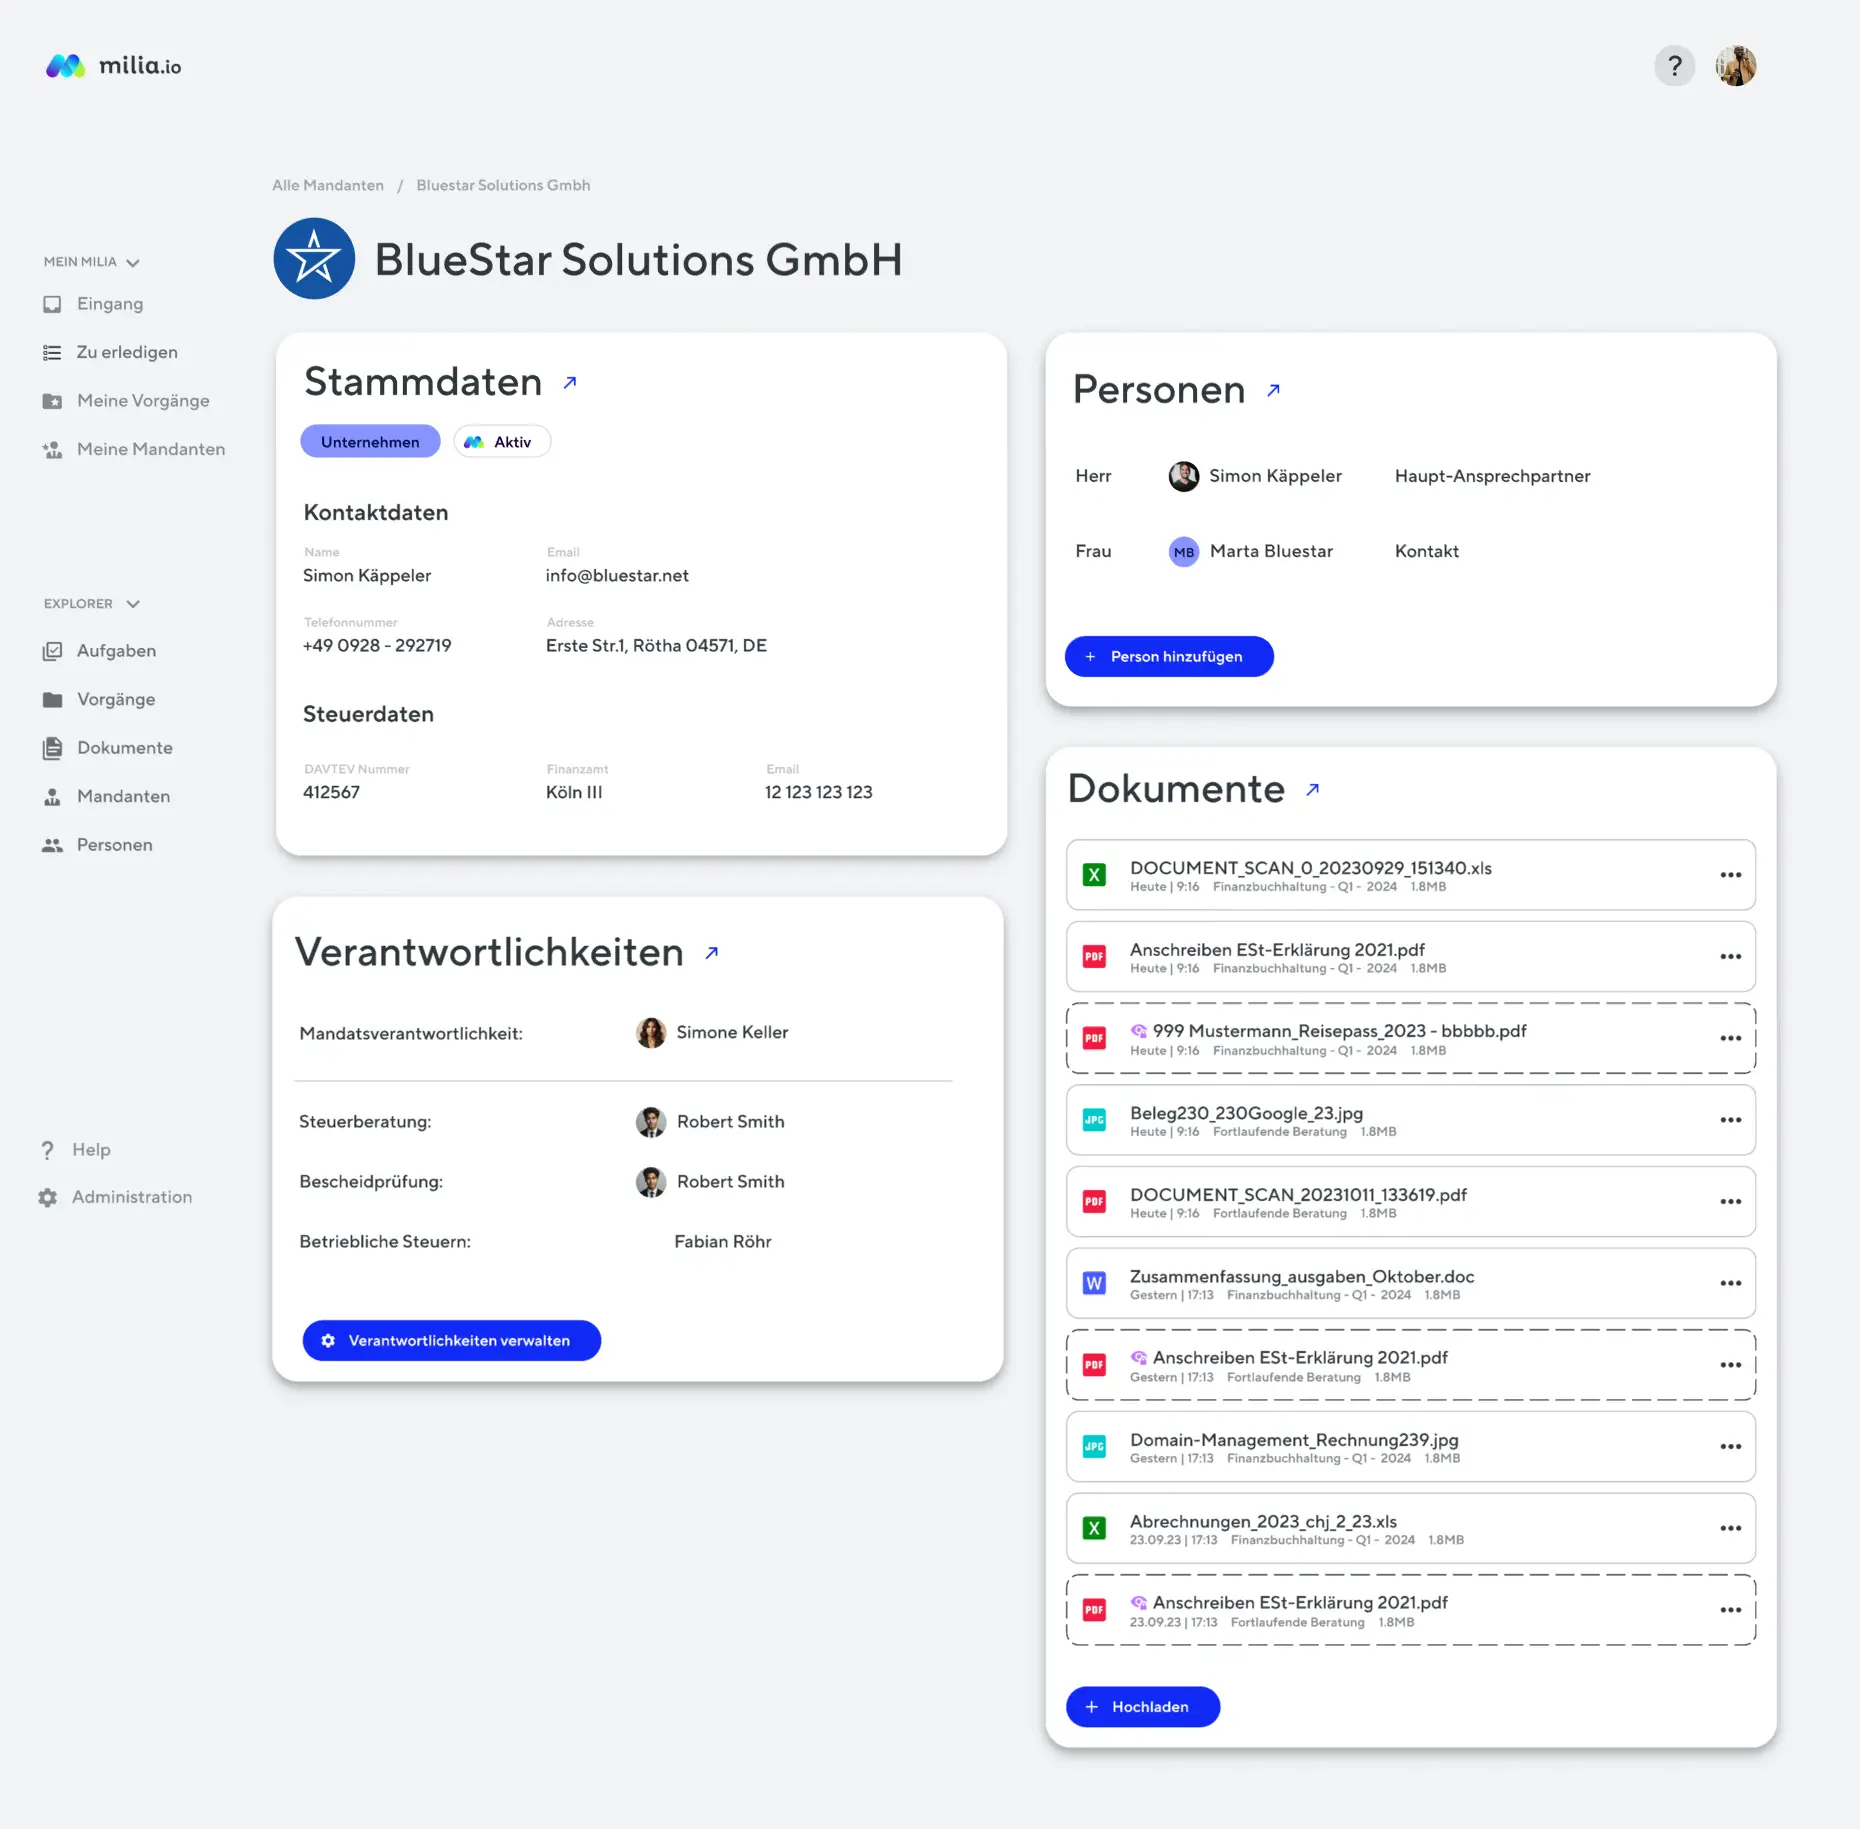Select Meine Vorgänge in the sidebar
The height and width of the screenshot is (1829, 1860).
[144, 400]
